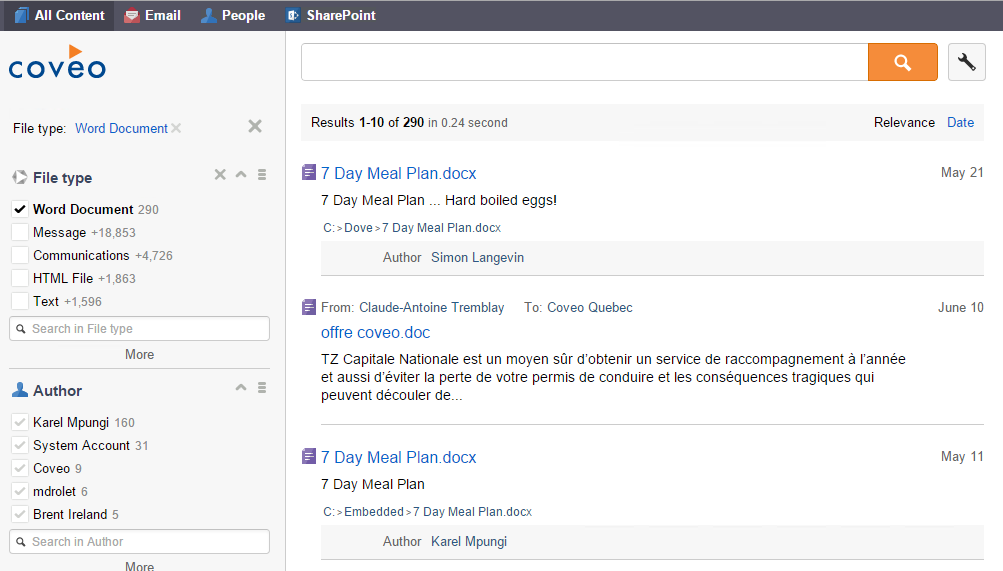Click document icon beside first 7 Day Meal Plan.docx
This screenshot has width=1003, height=571.
pyautogui.click(x=309, y=172)
